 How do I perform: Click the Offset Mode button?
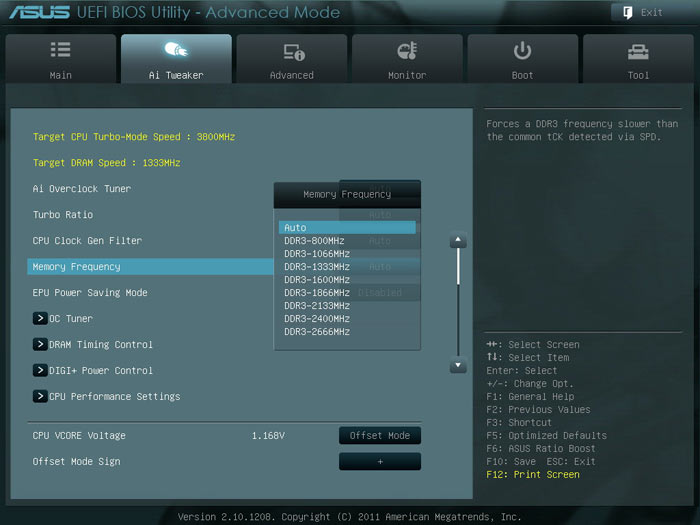coord(379,436)
